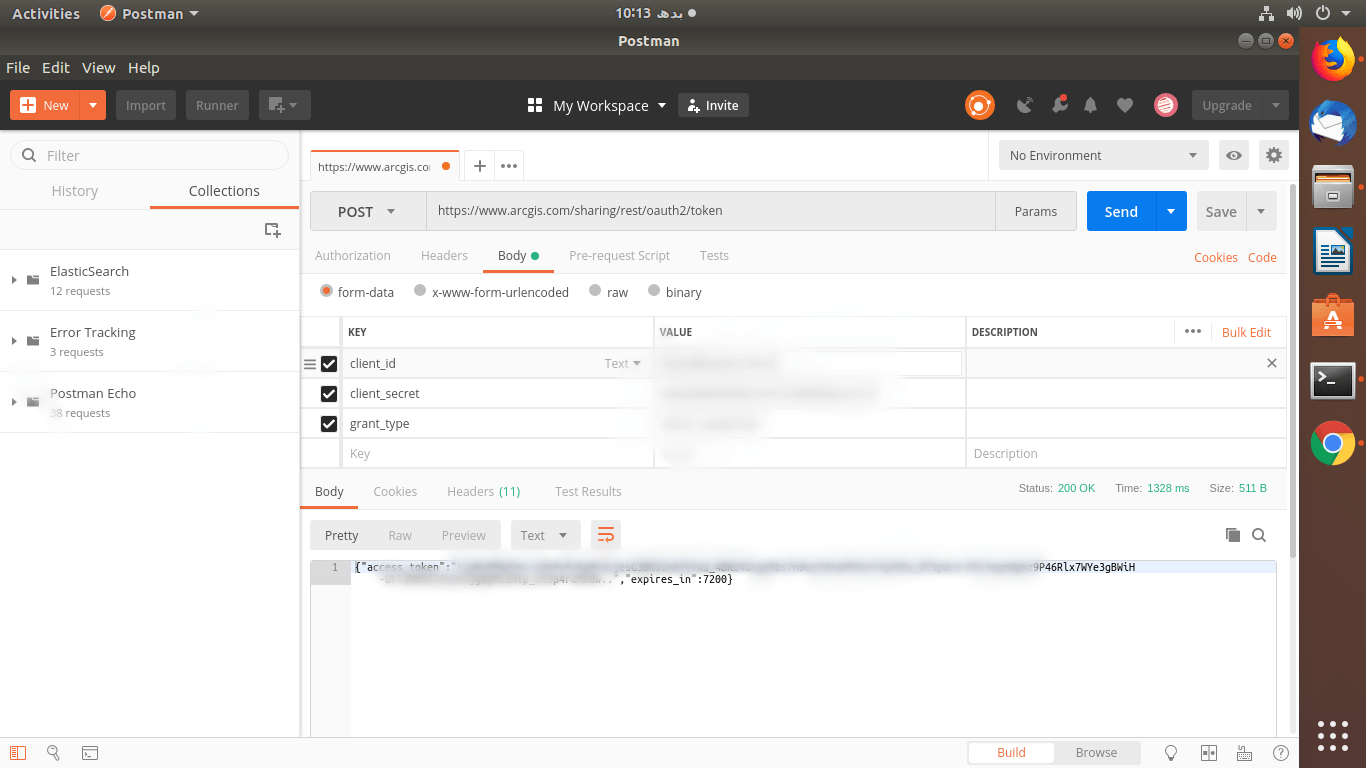Open the interceptor satellite icon

1025,105
